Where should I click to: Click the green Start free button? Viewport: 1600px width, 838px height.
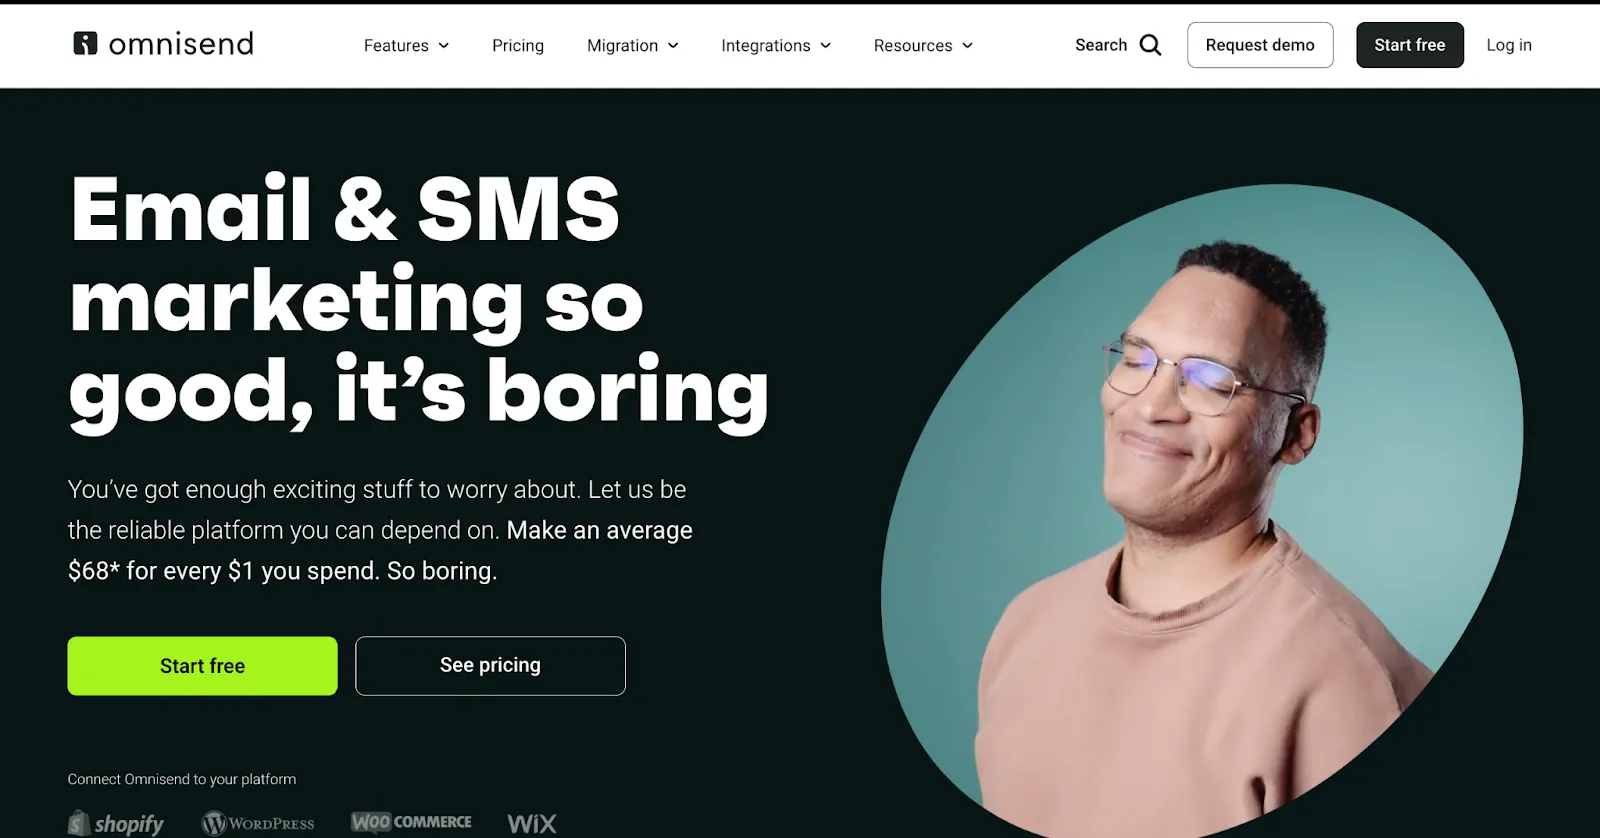point(202,666)
